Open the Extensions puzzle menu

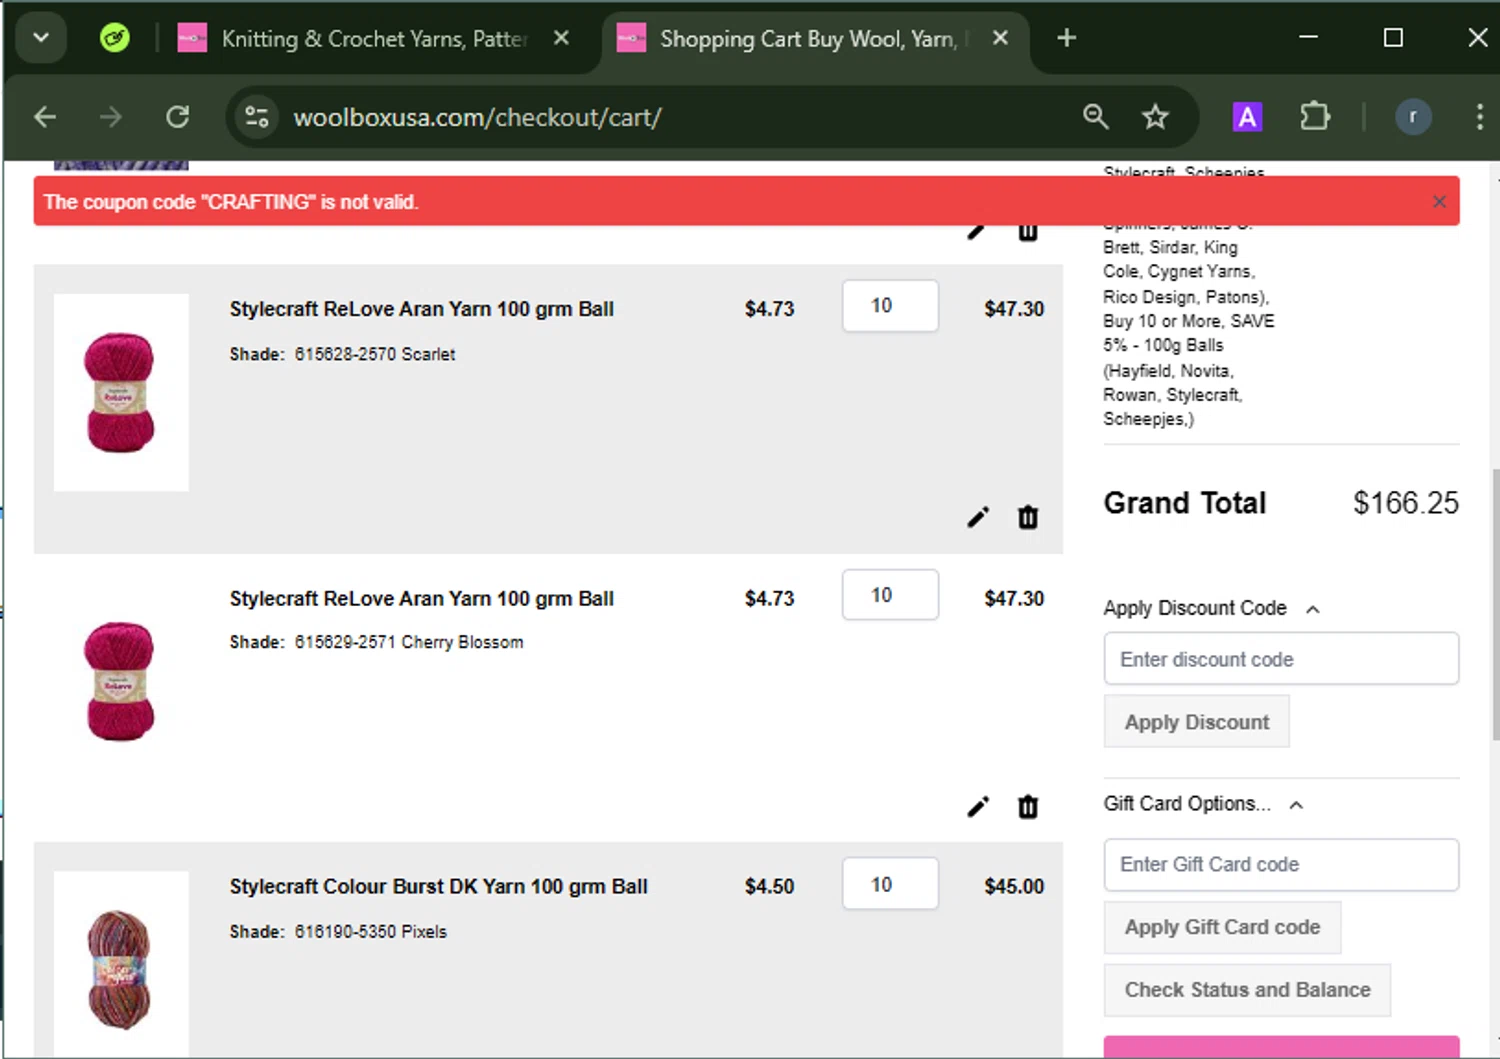(1315, 117)
